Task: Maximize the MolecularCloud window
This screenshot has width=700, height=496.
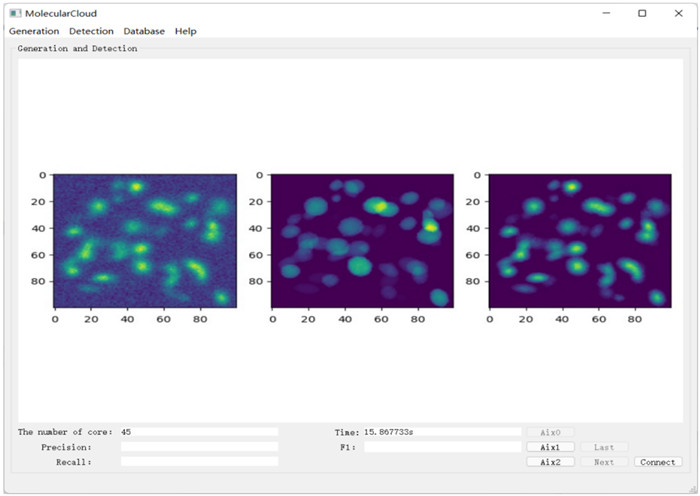Action: (642, 13)
